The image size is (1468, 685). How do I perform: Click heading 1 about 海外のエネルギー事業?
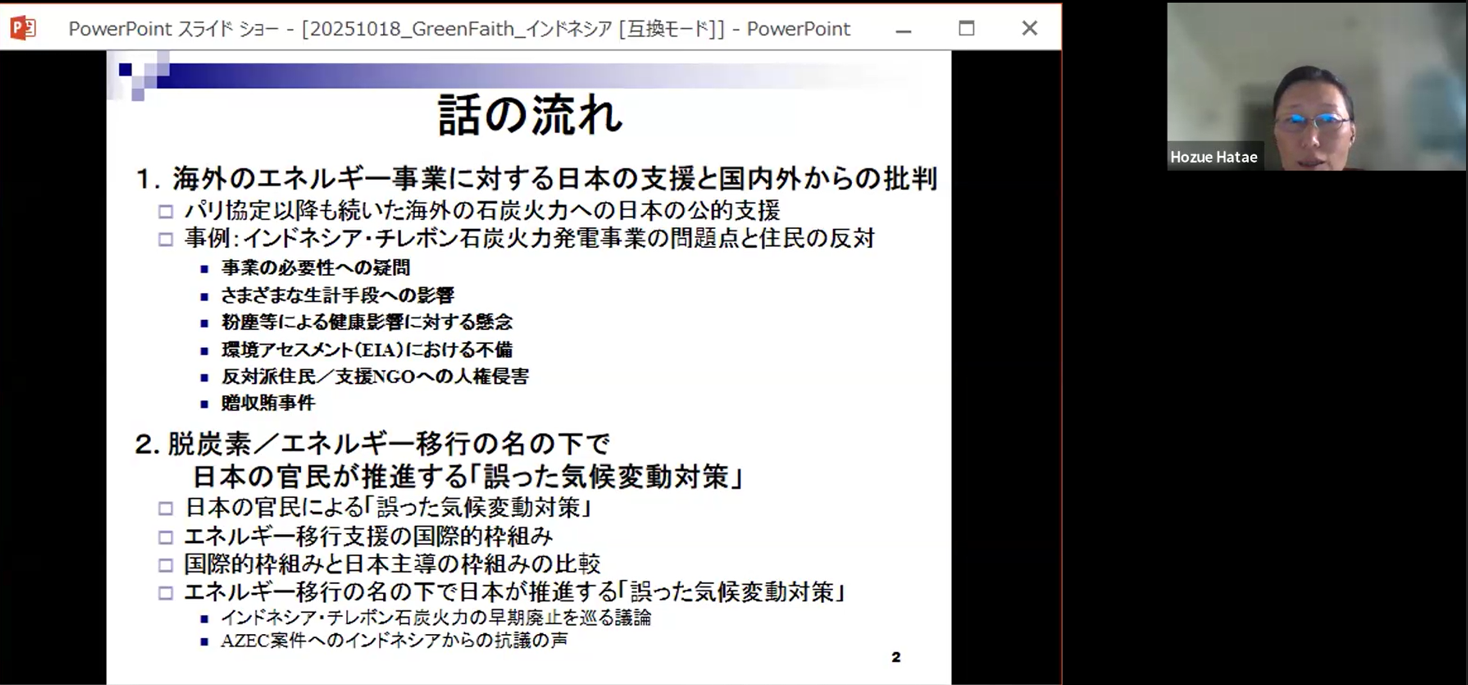(x=537, y=179)
